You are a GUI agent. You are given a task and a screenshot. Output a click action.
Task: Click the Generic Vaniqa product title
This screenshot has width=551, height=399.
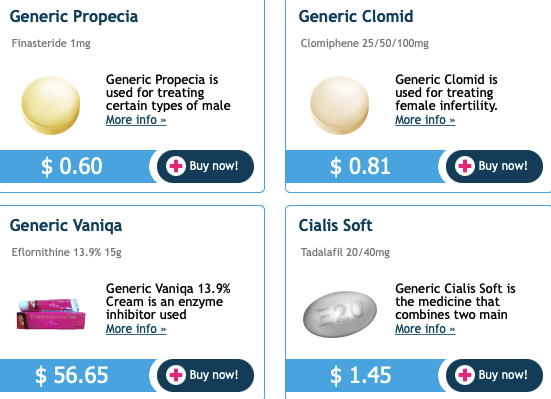click(66, 226)
